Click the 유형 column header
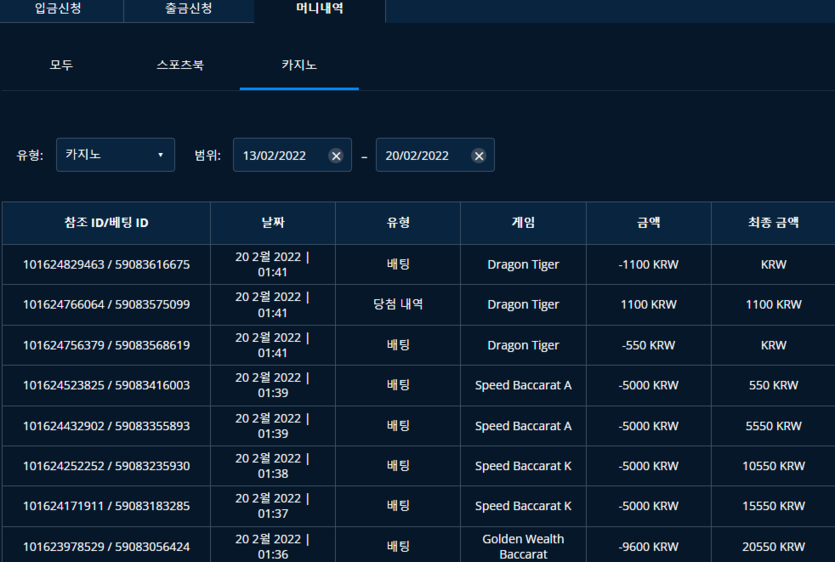 (x=398, y=223)
